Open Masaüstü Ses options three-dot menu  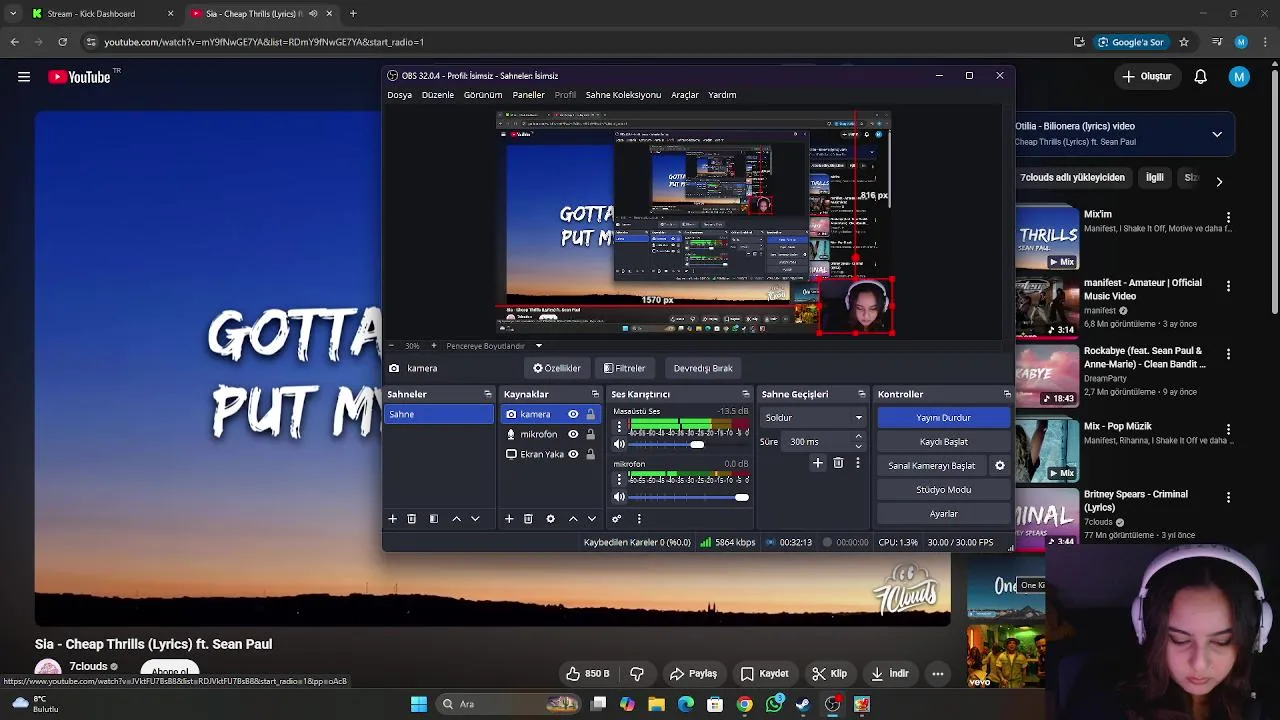click(x=619, y=427)
